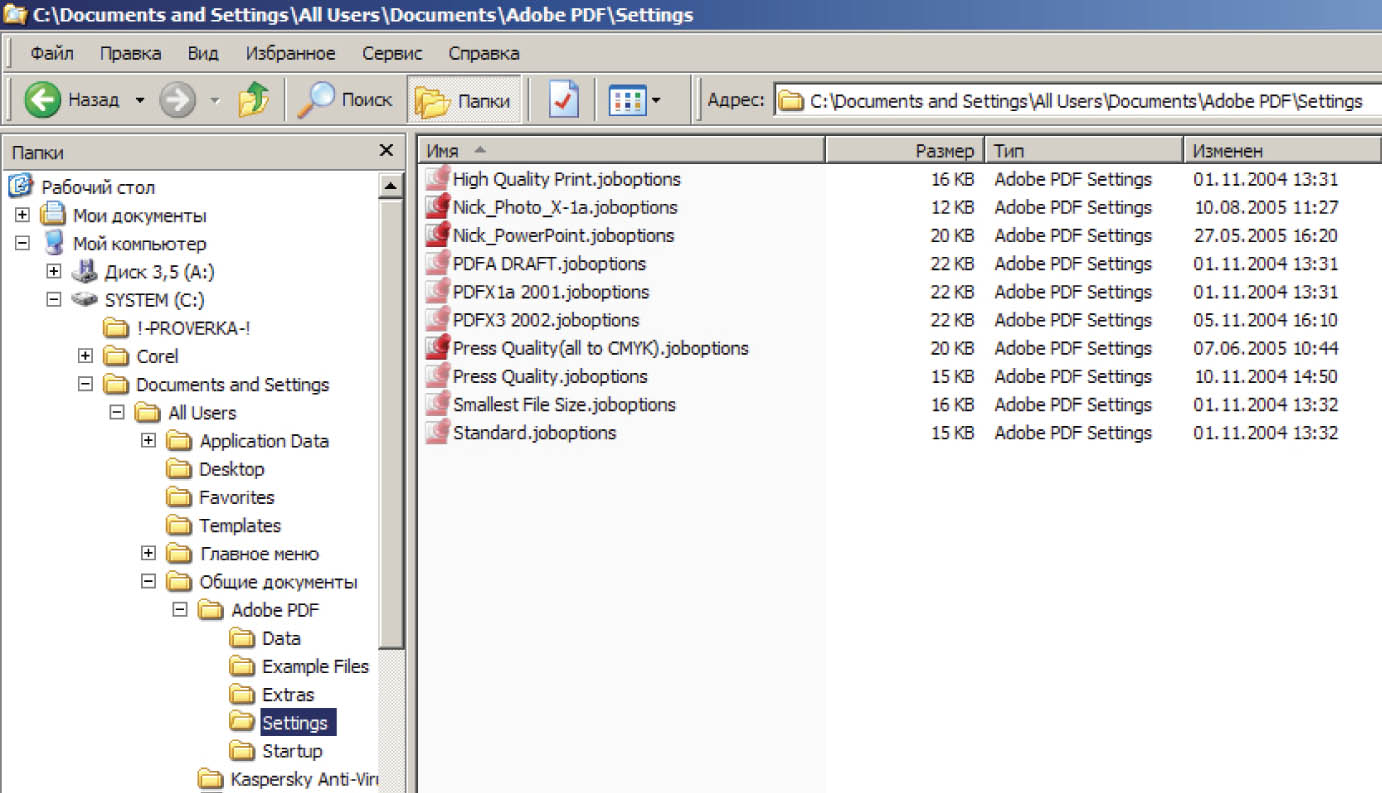Image resolution: width=1382 pixels, height=793 pixels.
Task: Click the folder tree vertical scrollbar thumb
Action: point(392,423)
